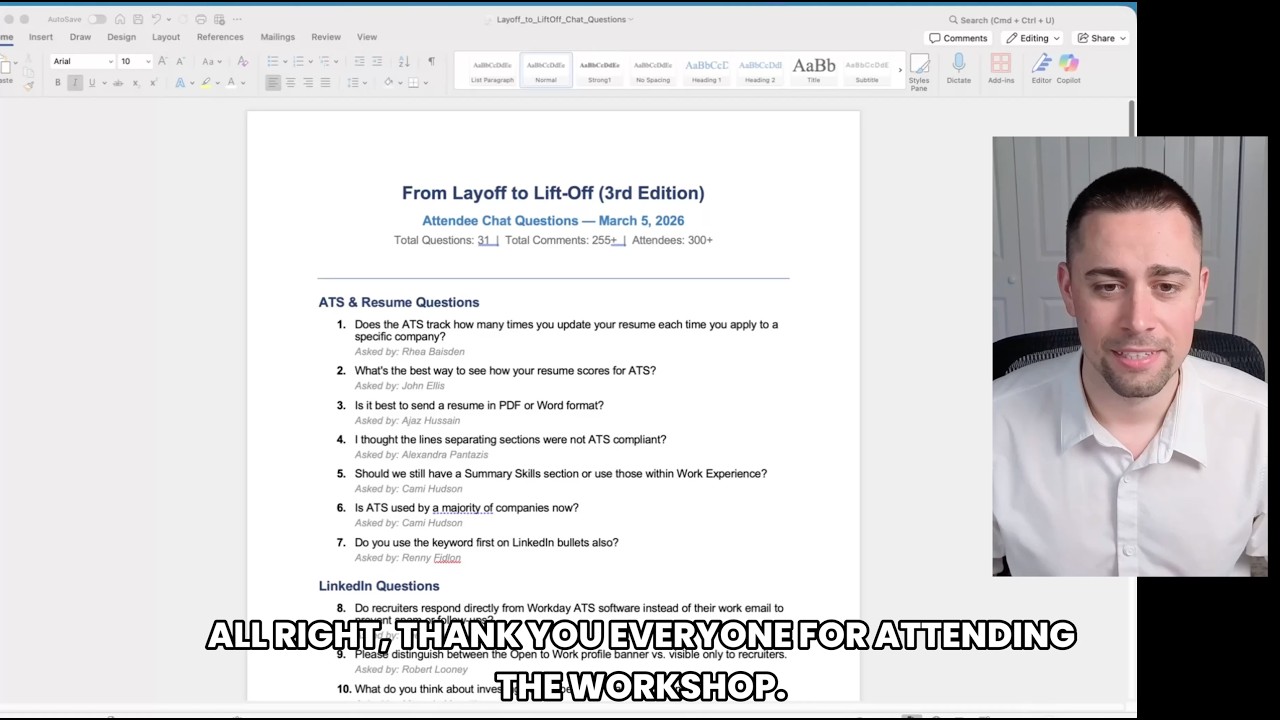
Task: Toggle left text alignment
Action: (273, 82)
